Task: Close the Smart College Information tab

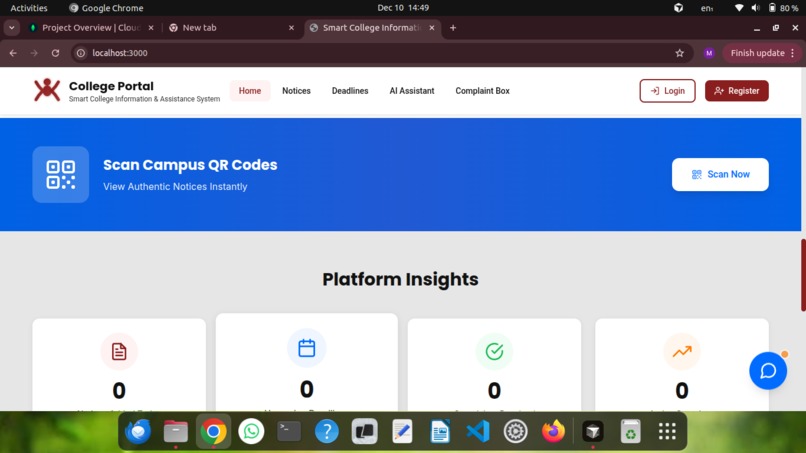Action: (432, 28)
